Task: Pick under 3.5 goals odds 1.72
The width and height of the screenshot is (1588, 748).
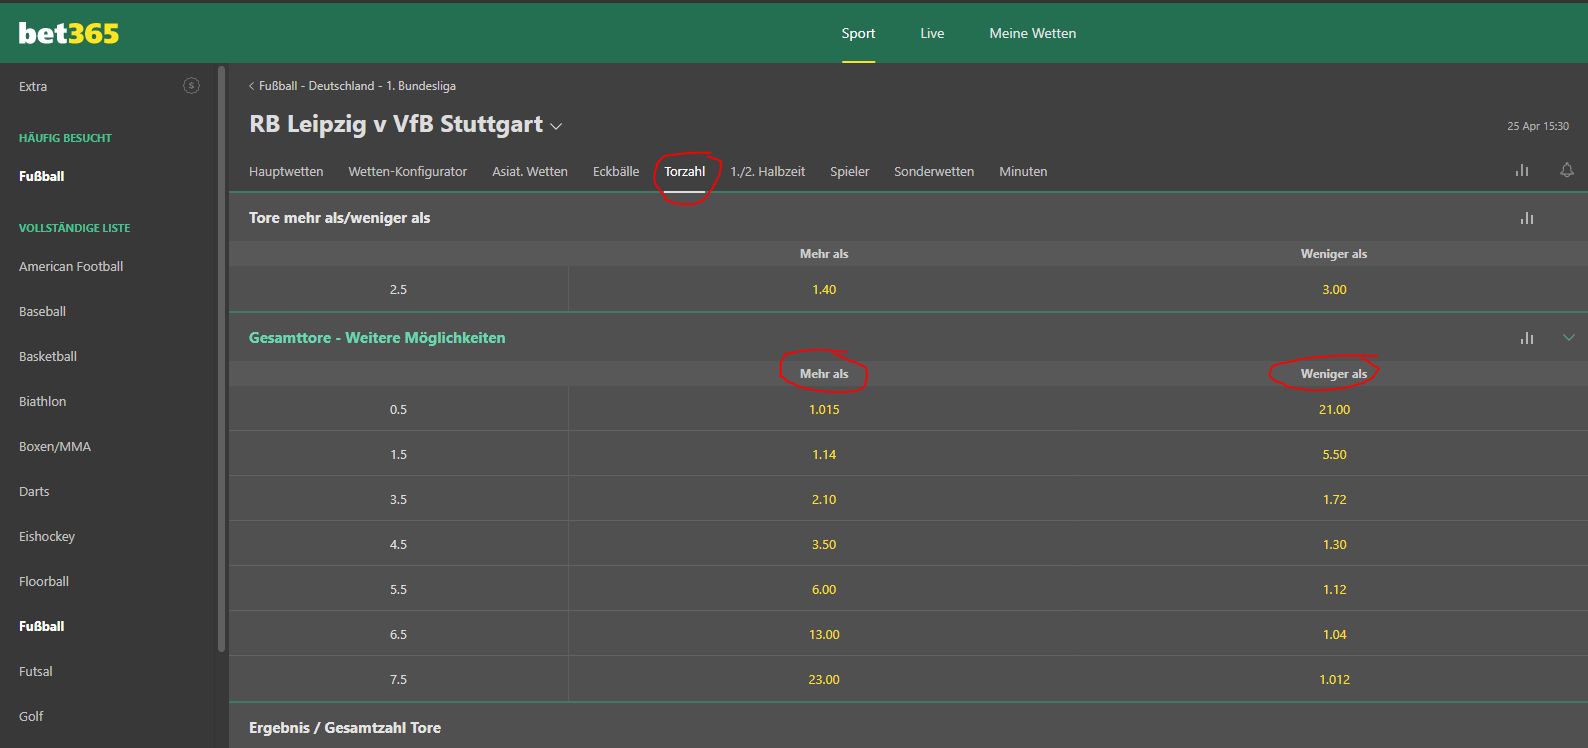Action: (x=1334, y=499)
